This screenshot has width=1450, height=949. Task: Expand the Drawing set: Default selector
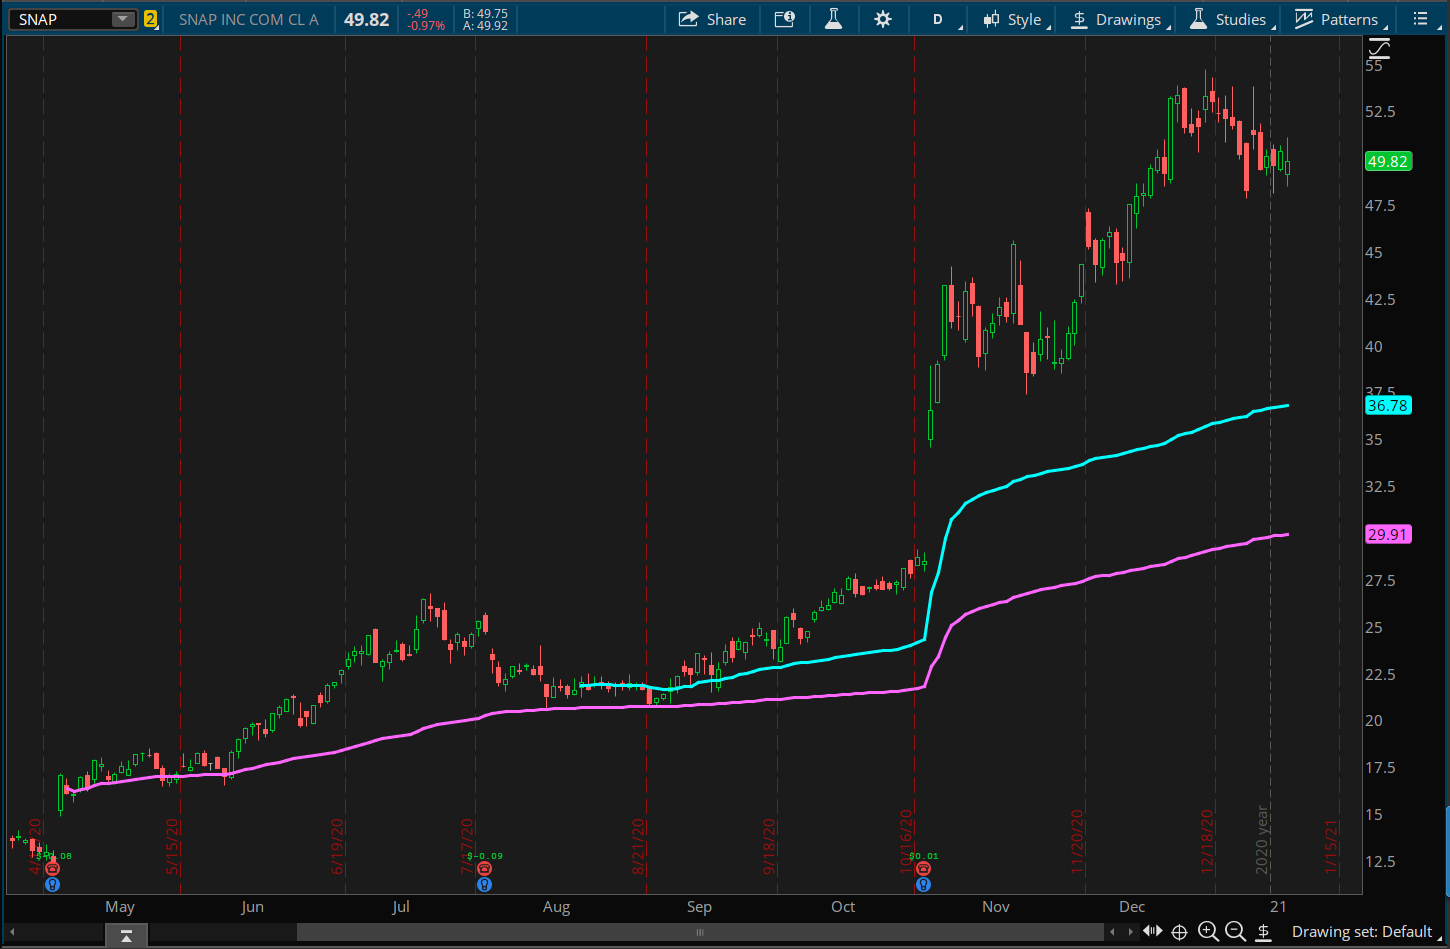point(1361,932)
